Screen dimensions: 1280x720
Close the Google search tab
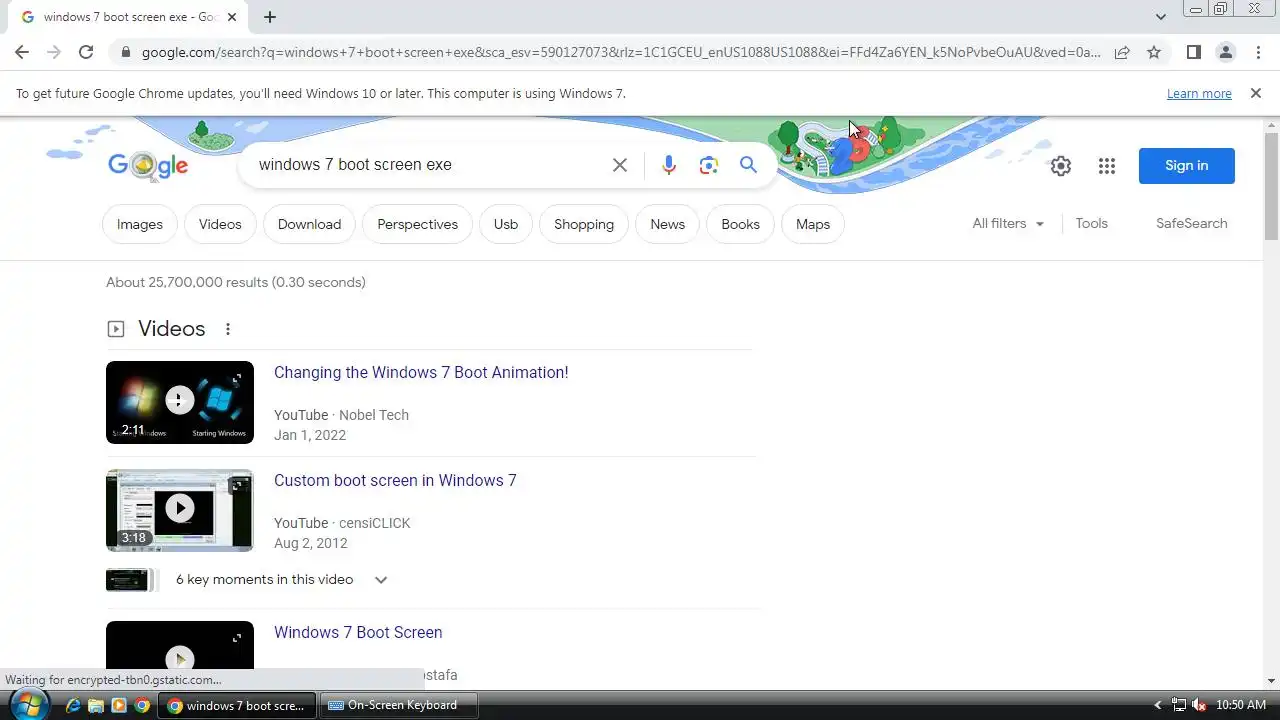click(x=232, y=17)
